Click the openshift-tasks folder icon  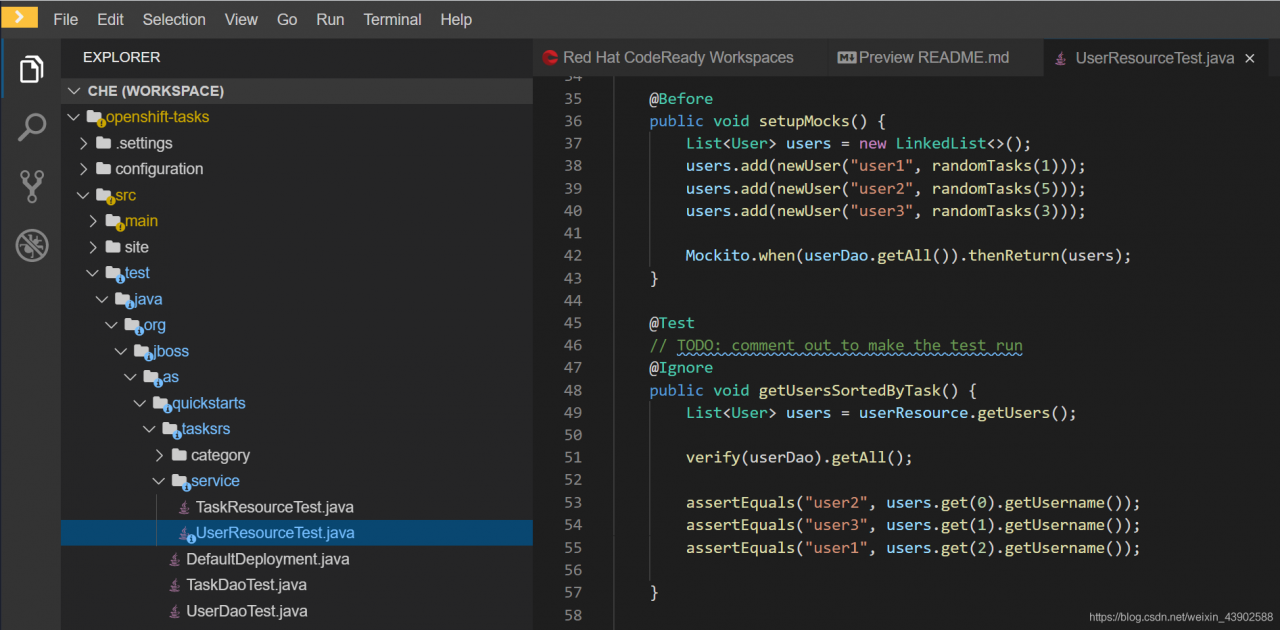click(x=96, y=117)
